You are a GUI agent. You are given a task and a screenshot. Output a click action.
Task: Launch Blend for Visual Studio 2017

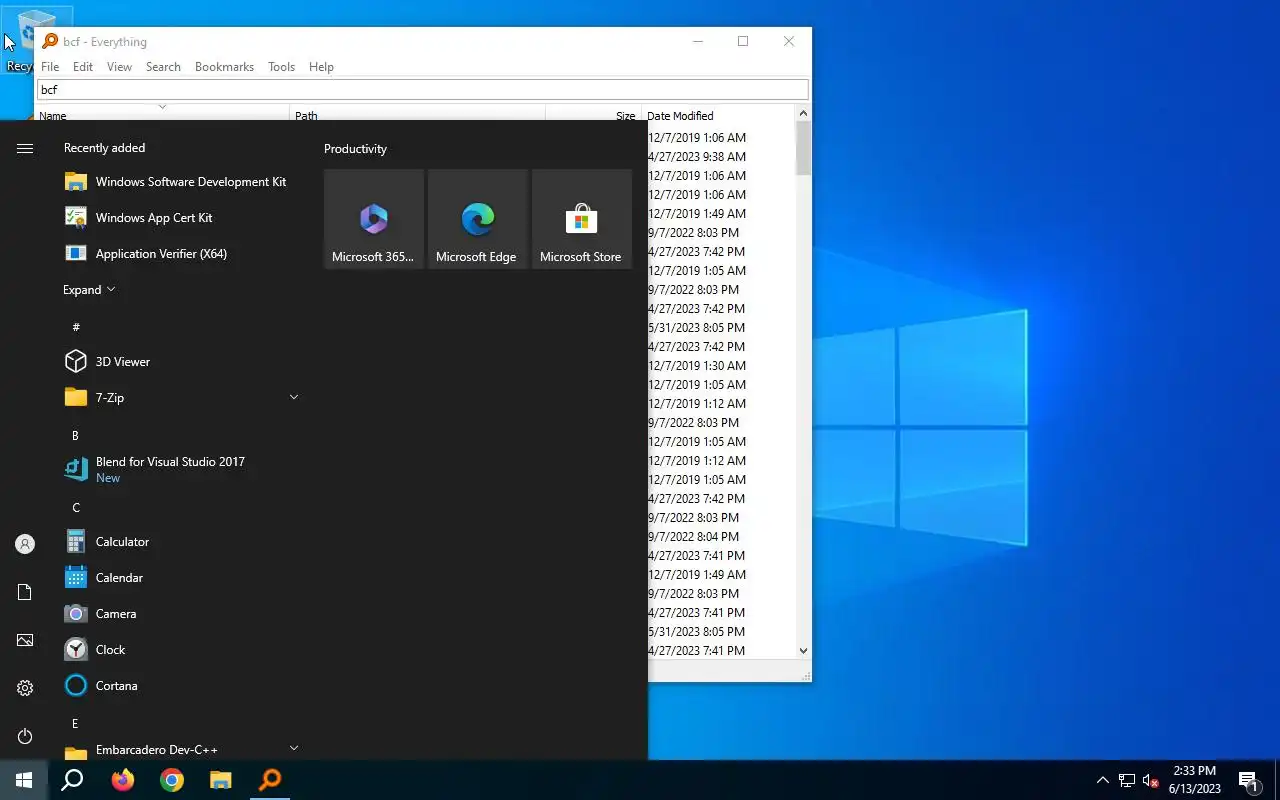(180, 470)
